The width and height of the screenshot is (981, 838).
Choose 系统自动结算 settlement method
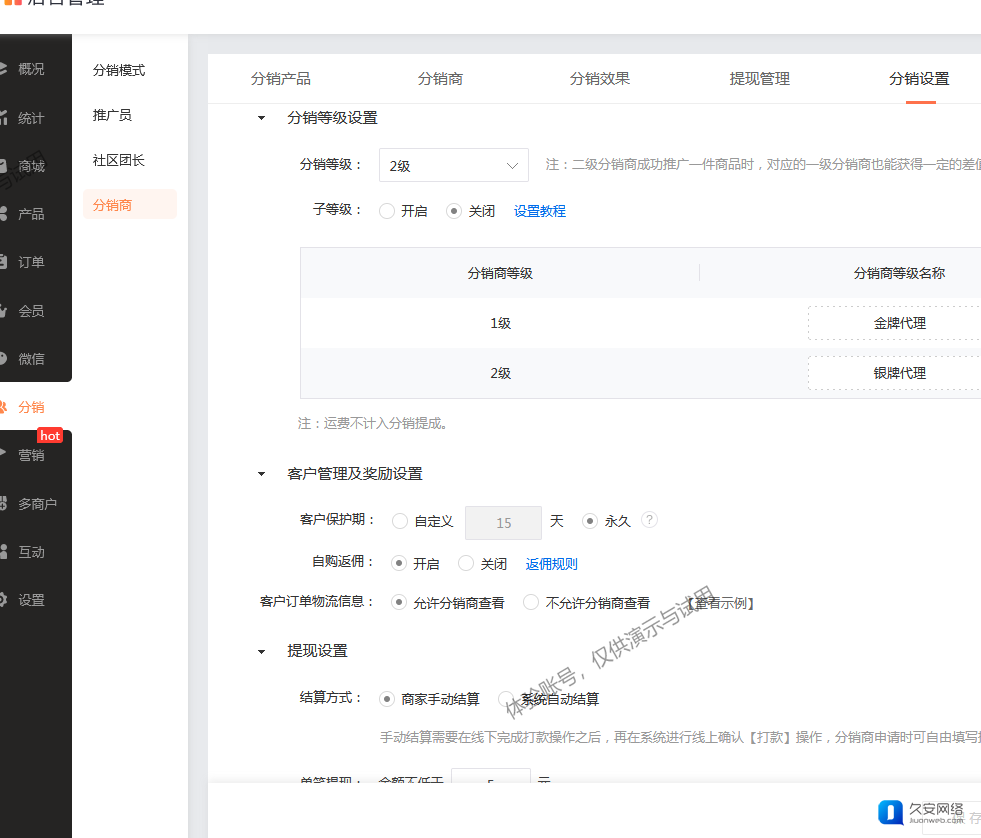click(x=506, y=699)
